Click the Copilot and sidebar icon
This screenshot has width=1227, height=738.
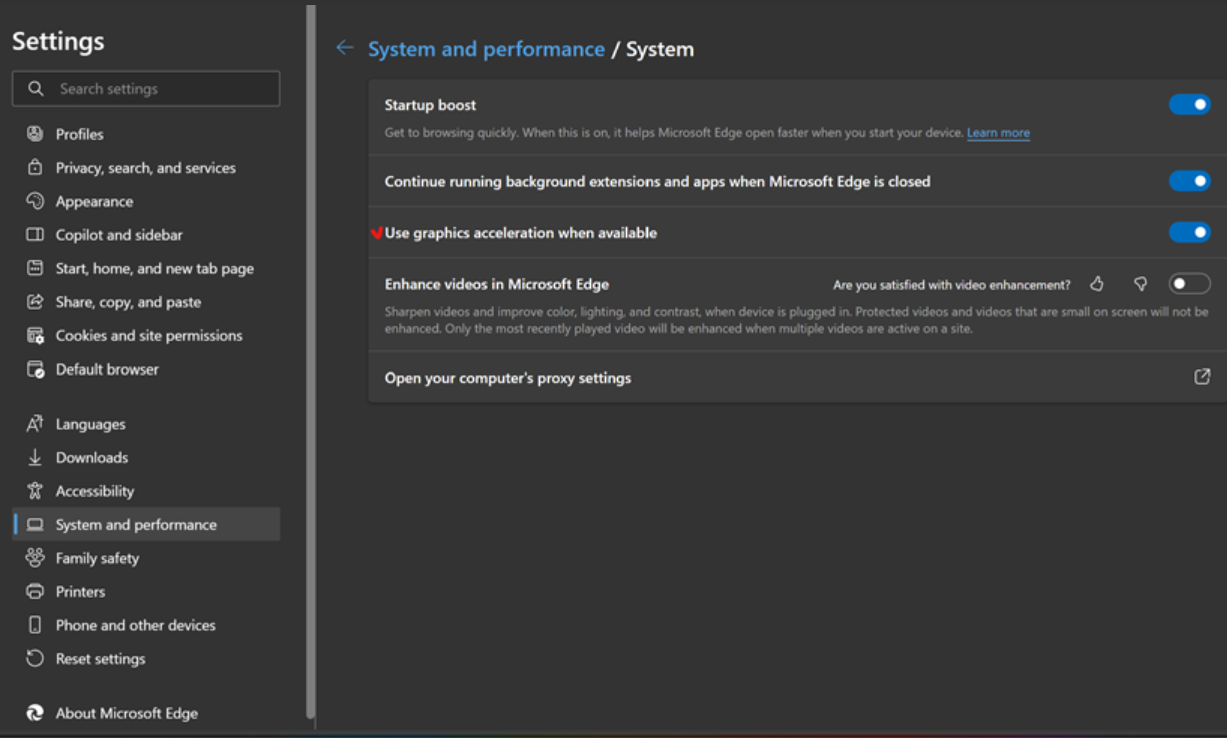tap(35, 234)
